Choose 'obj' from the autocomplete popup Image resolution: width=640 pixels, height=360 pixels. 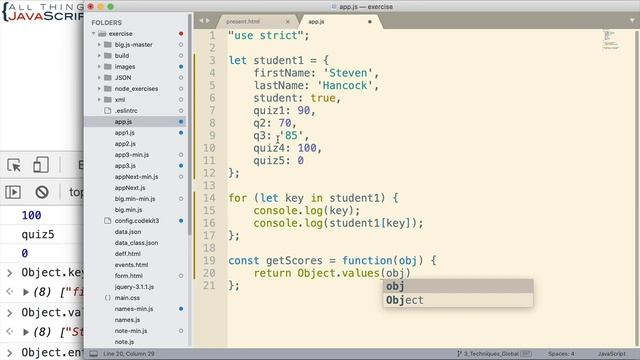[x=458, y=286]
